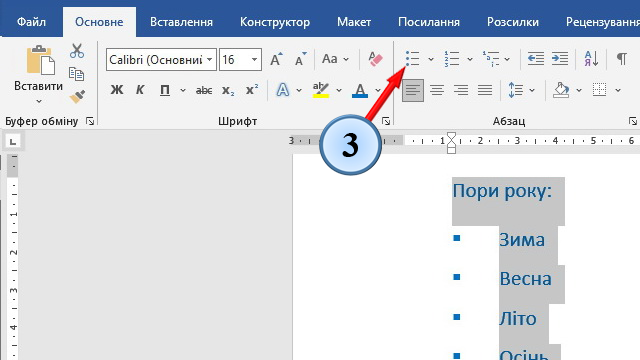Switch to the Посилання tab

429,22
